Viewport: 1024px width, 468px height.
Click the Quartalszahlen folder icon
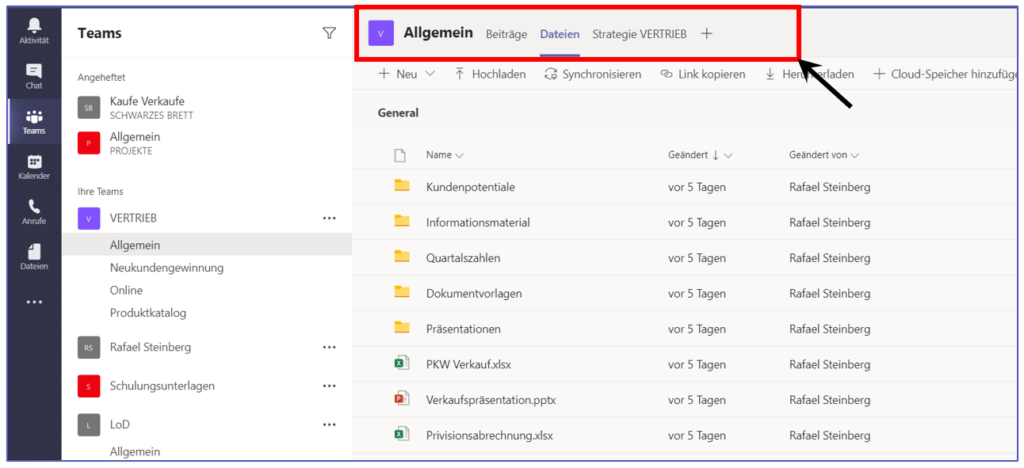[x=402, y=257]
